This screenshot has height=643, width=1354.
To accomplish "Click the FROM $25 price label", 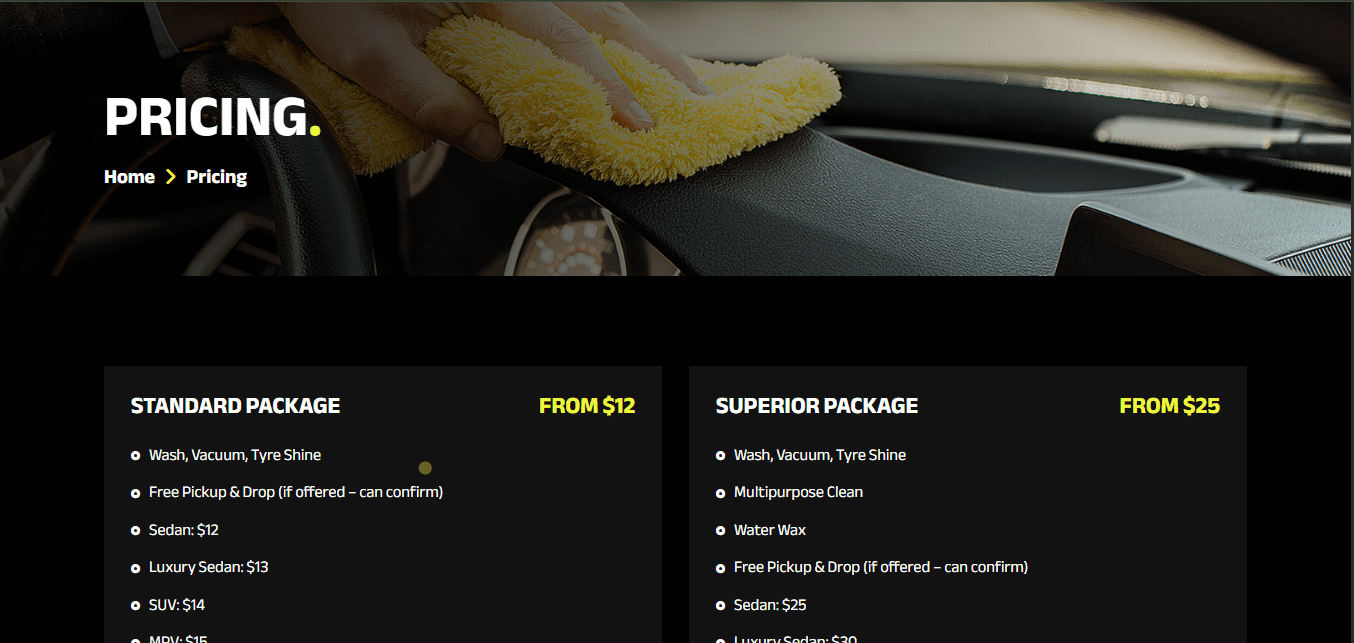I will point(1170,406).
